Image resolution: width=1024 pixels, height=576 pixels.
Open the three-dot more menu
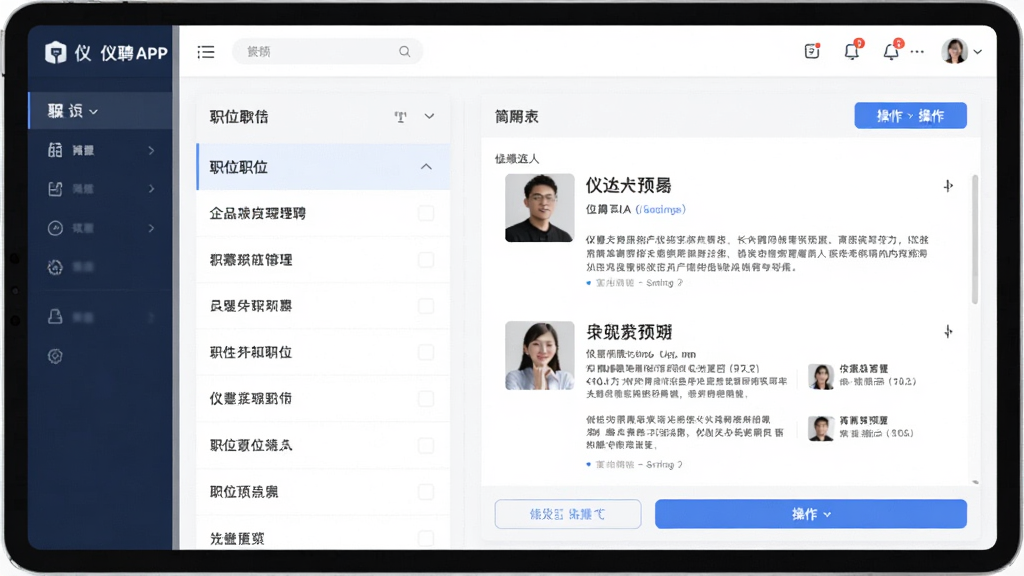pos(918,52)
